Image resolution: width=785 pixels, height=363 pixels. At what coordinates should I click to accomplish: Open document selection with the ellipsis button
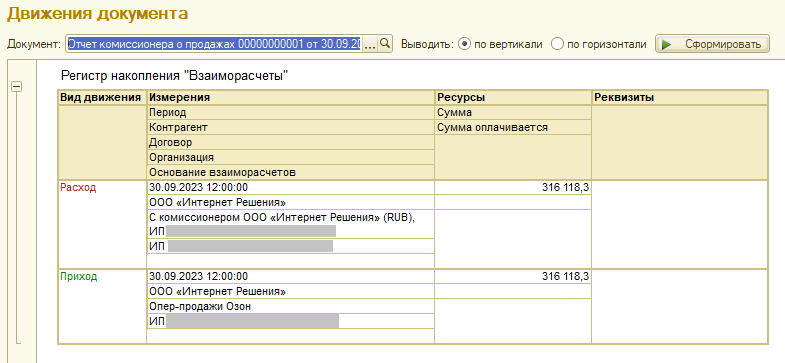(x=369, y=44)
